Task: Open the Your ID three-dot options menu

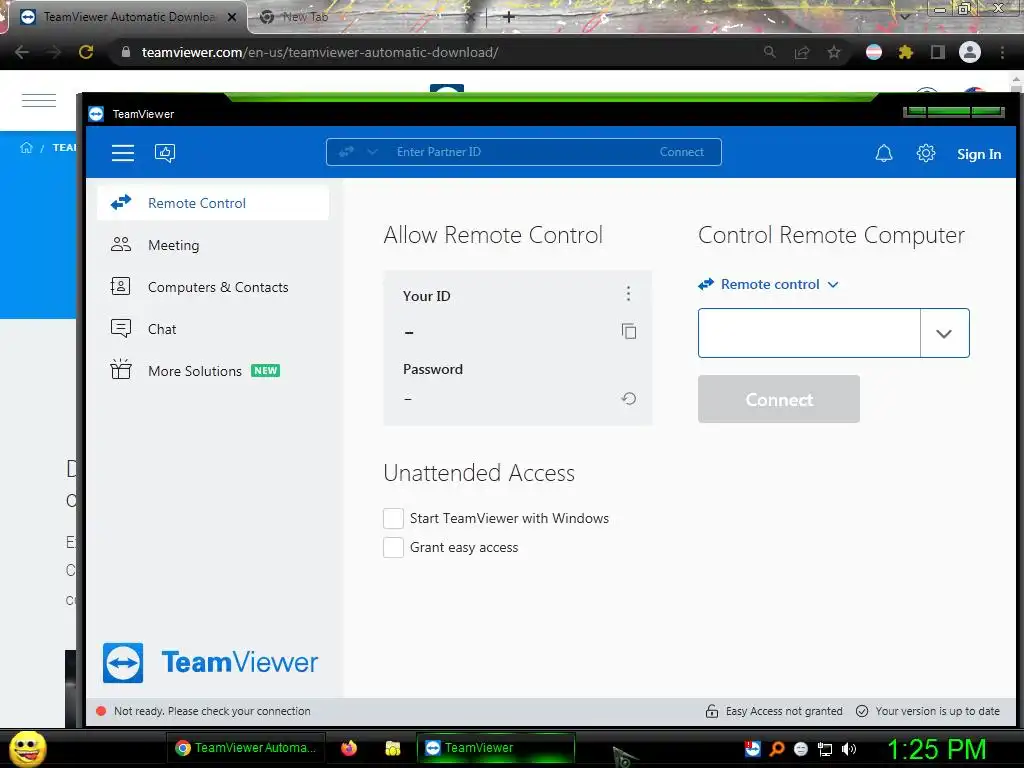Action: click(x=628, y=294)
